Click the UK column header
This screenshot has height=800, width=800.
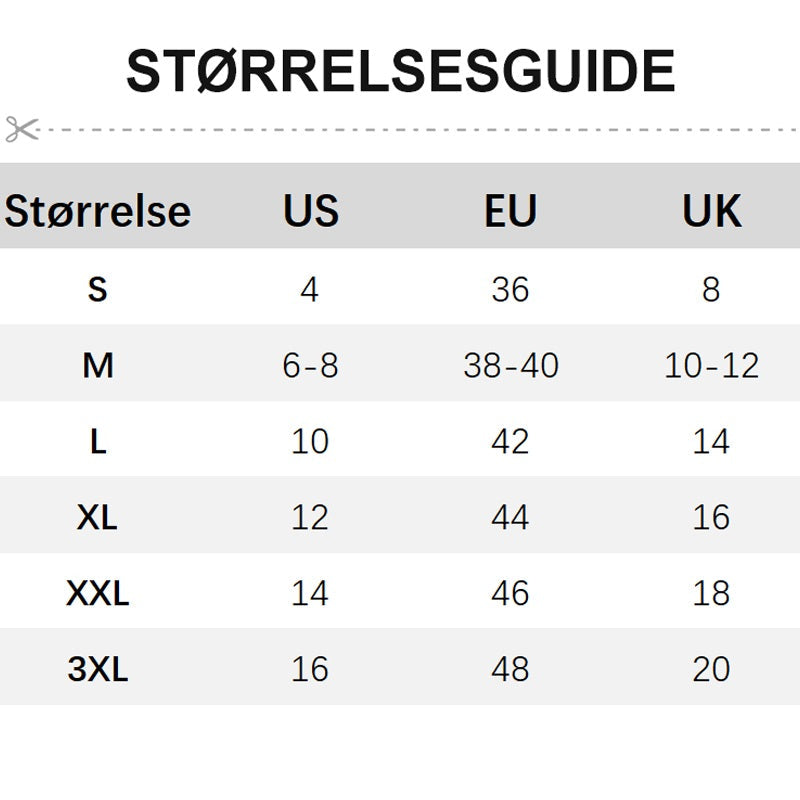pyautogui.click(x=711, y=211)
